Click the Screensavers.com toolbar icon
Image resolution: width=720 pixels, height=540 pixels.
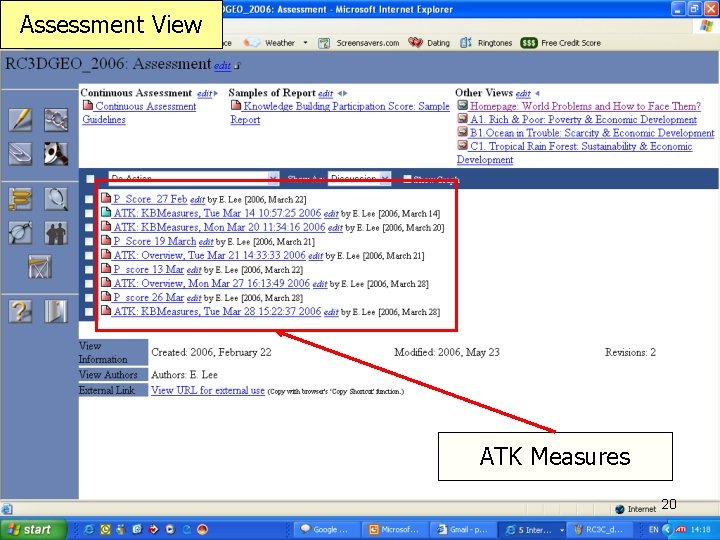coord(324,43)
